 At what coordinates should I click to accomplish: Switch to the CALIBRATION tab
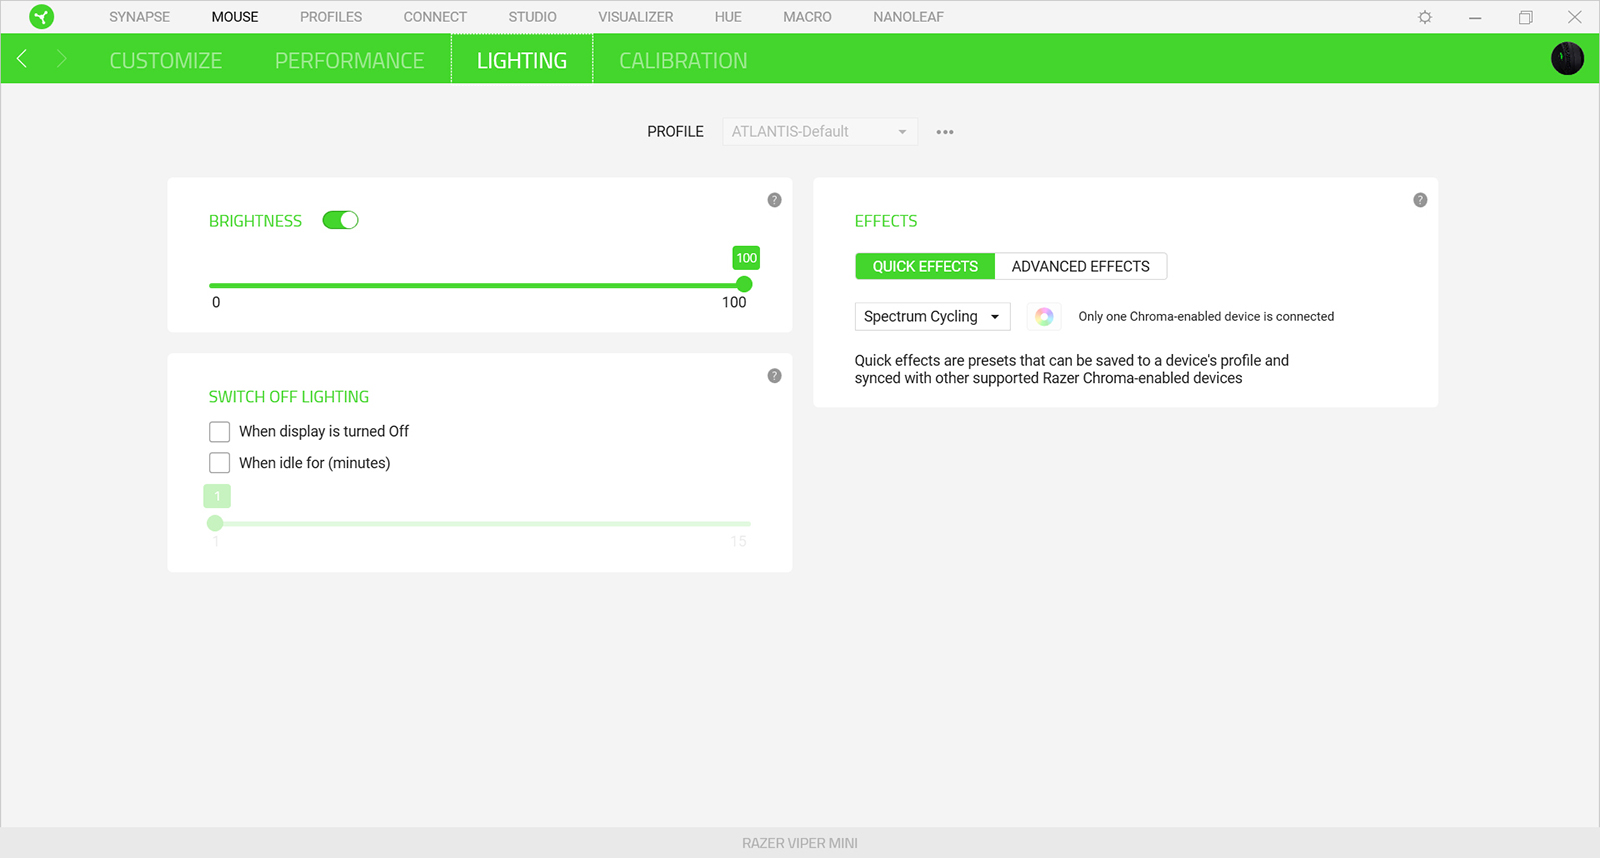(x=683, y=61)
